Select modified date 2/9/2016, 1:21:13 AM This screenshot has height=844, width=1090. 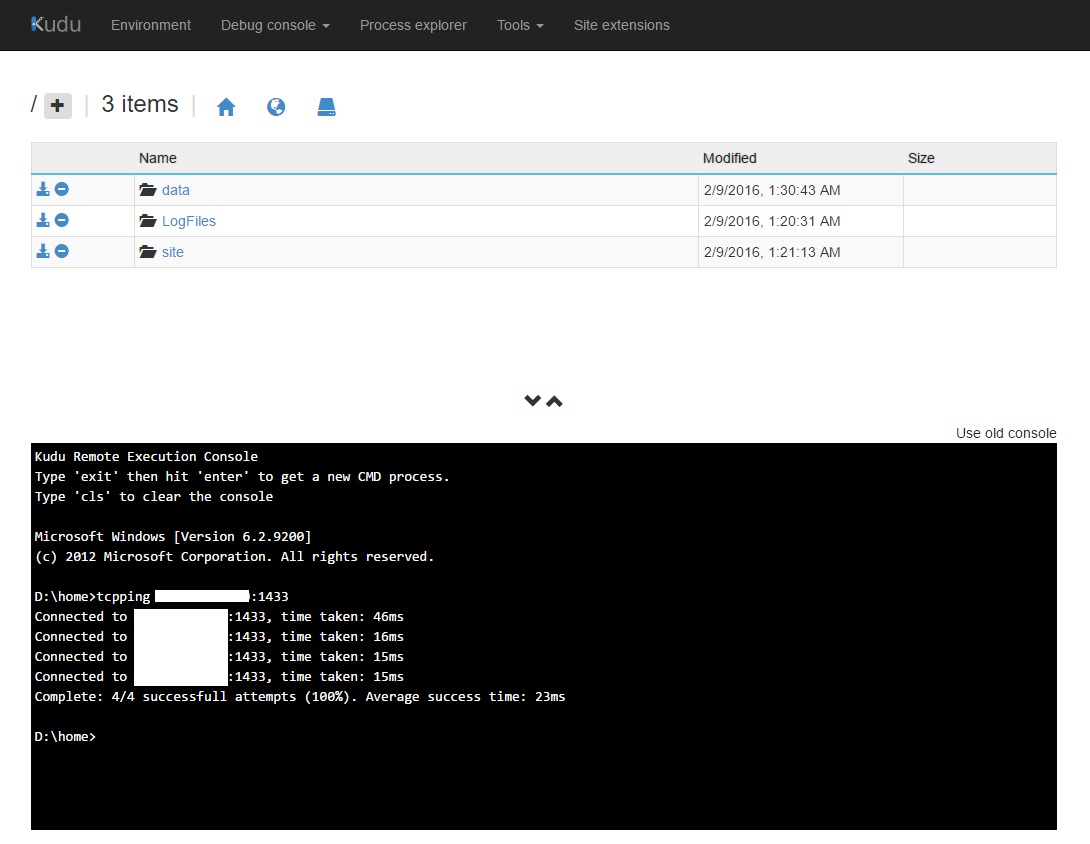[x=772, y=252]
